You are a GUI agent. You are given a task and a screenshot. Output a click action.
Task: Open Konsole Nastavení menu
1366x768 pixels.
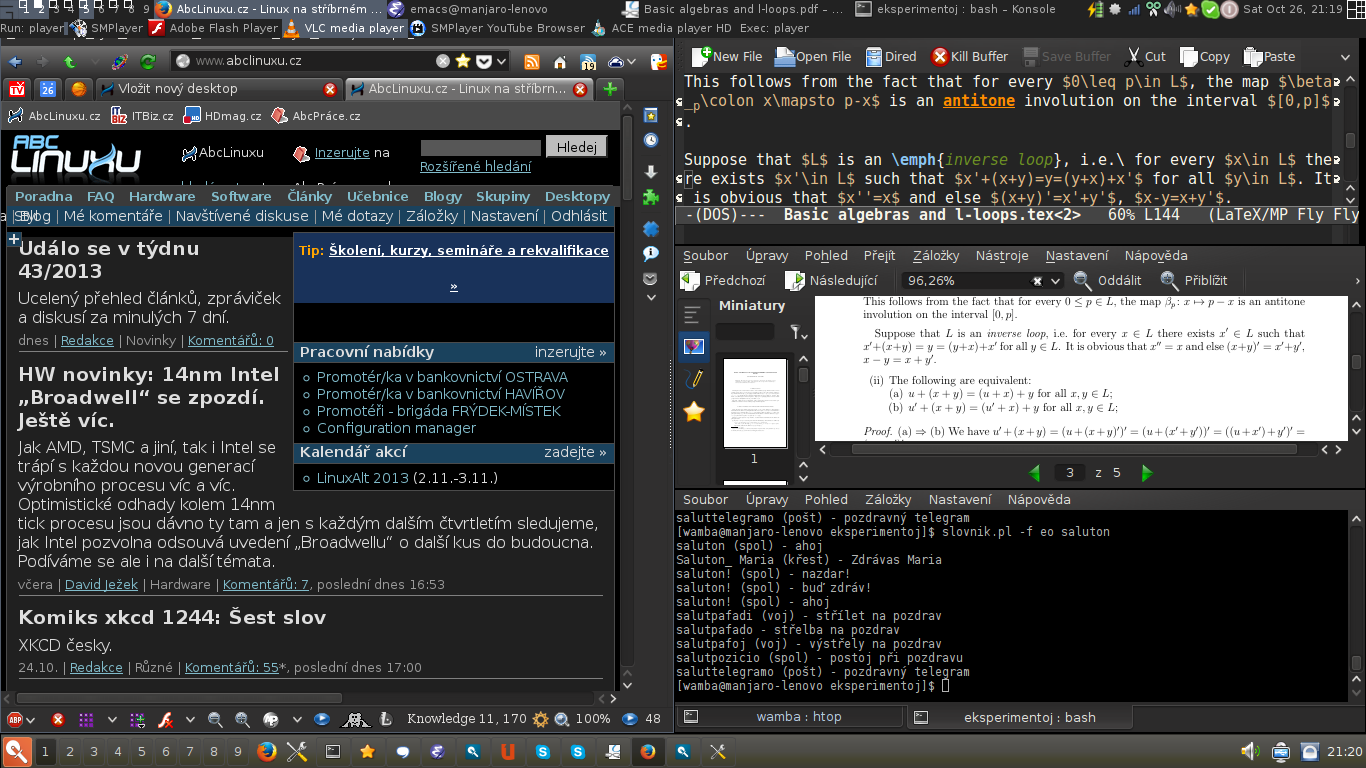point(960,499)
